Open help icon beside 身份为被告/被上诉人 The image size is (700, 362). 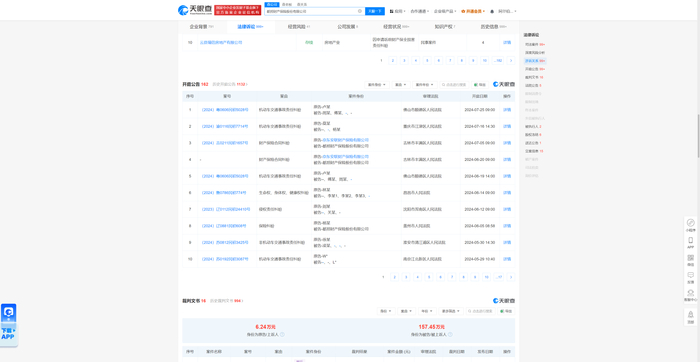[x=450, y=334]
